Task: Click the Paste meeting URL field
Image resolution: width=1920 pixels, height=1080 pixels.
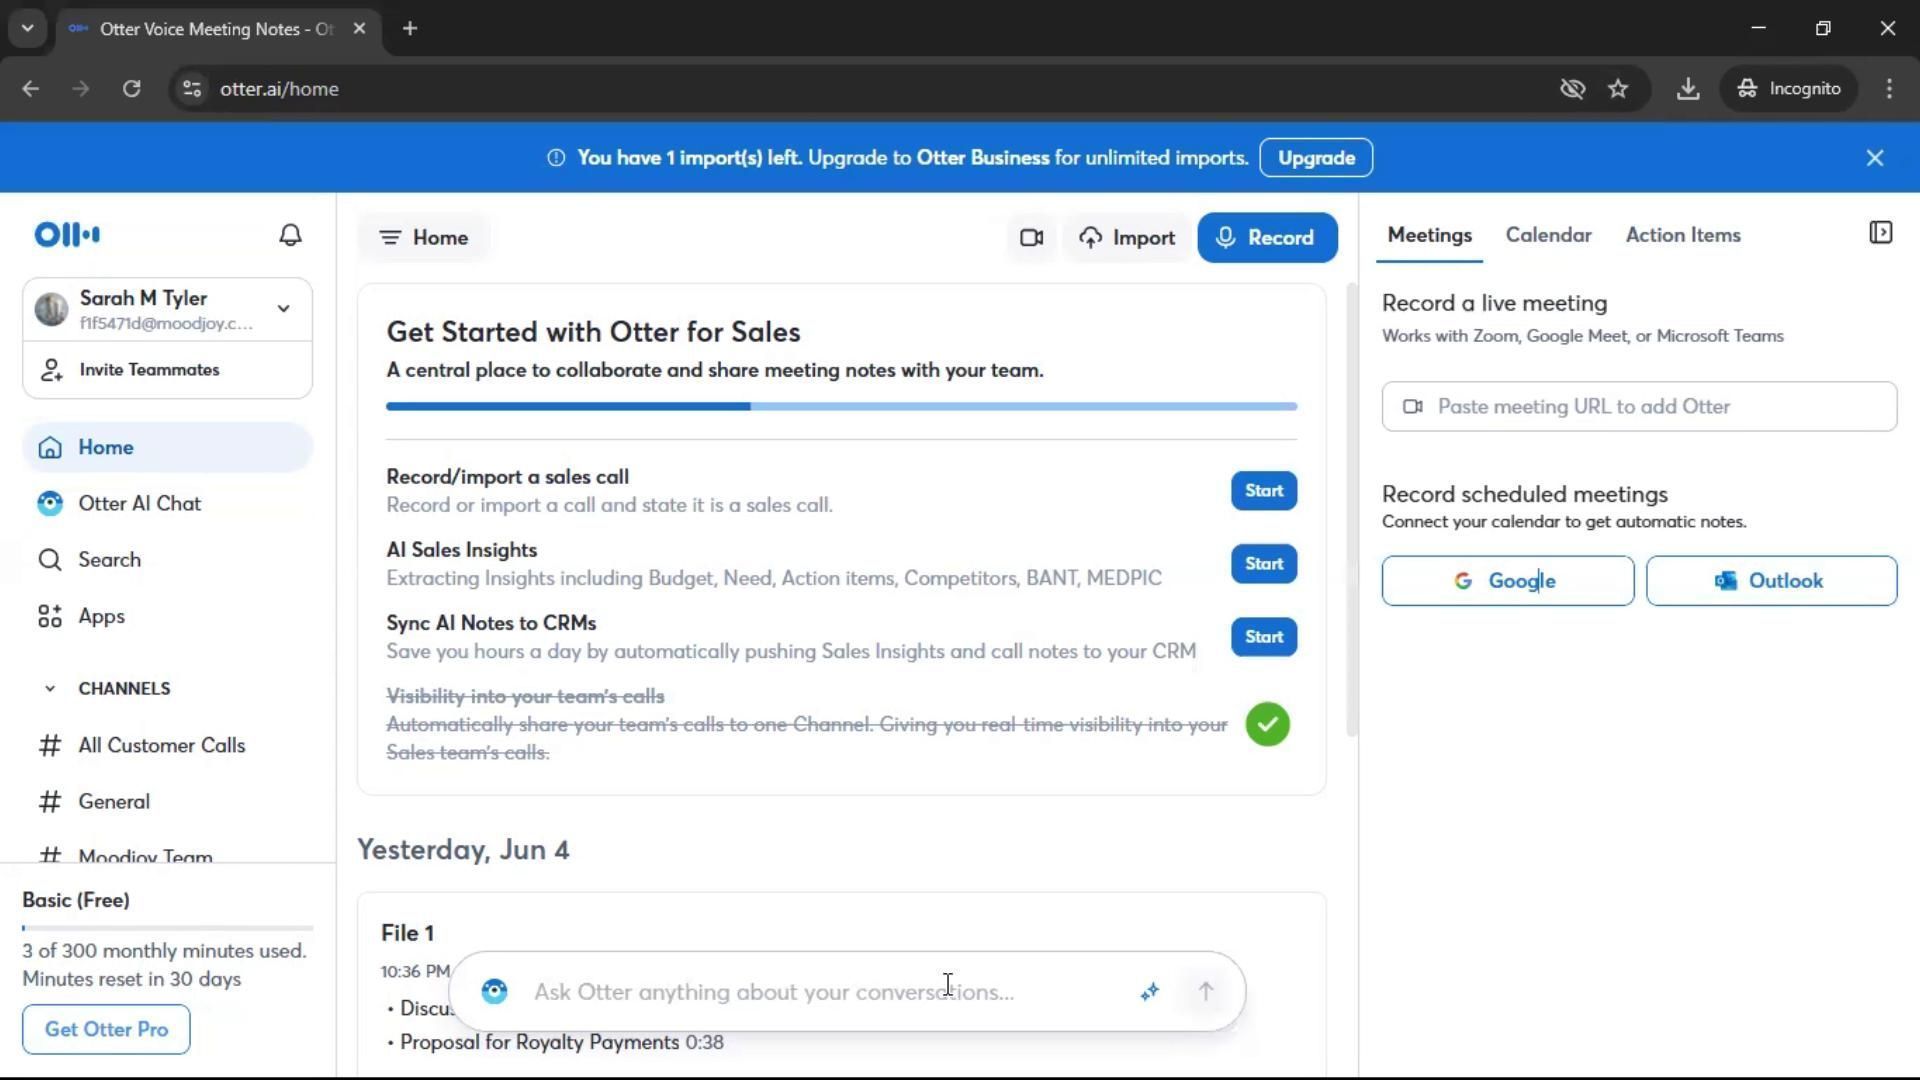Action: pyautogui.click(x=1638, y=407)
